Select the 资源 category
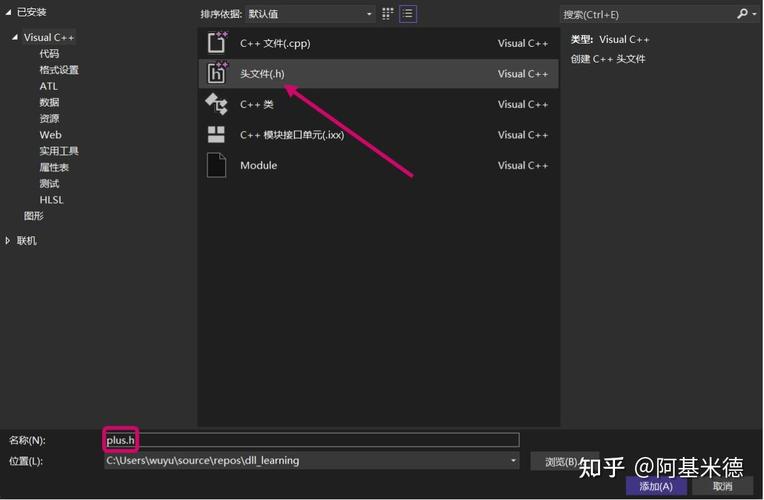This screenshot has width=764, height=500. pyautogui.click(x=49, y=118)
